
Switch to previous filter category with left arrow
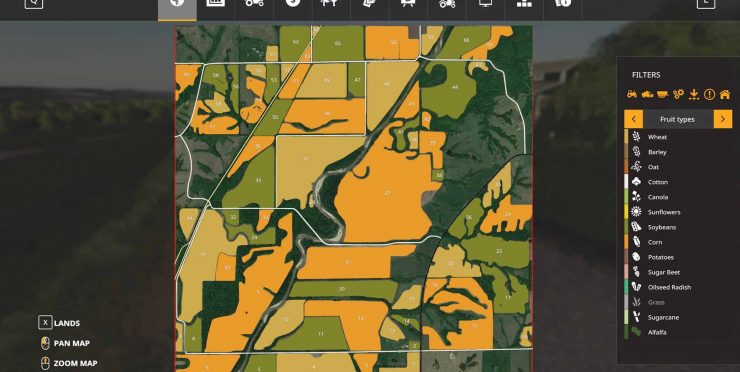pos(633,119)
